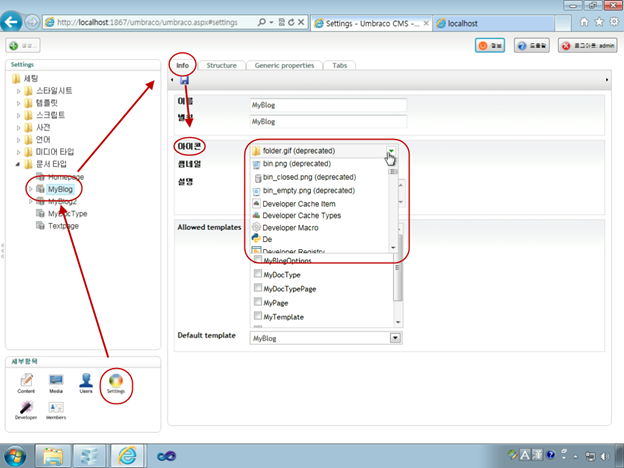Click the volume speaker tray icon
The width and height of the screenshot is (624, 468).
(x=604, y=456)
